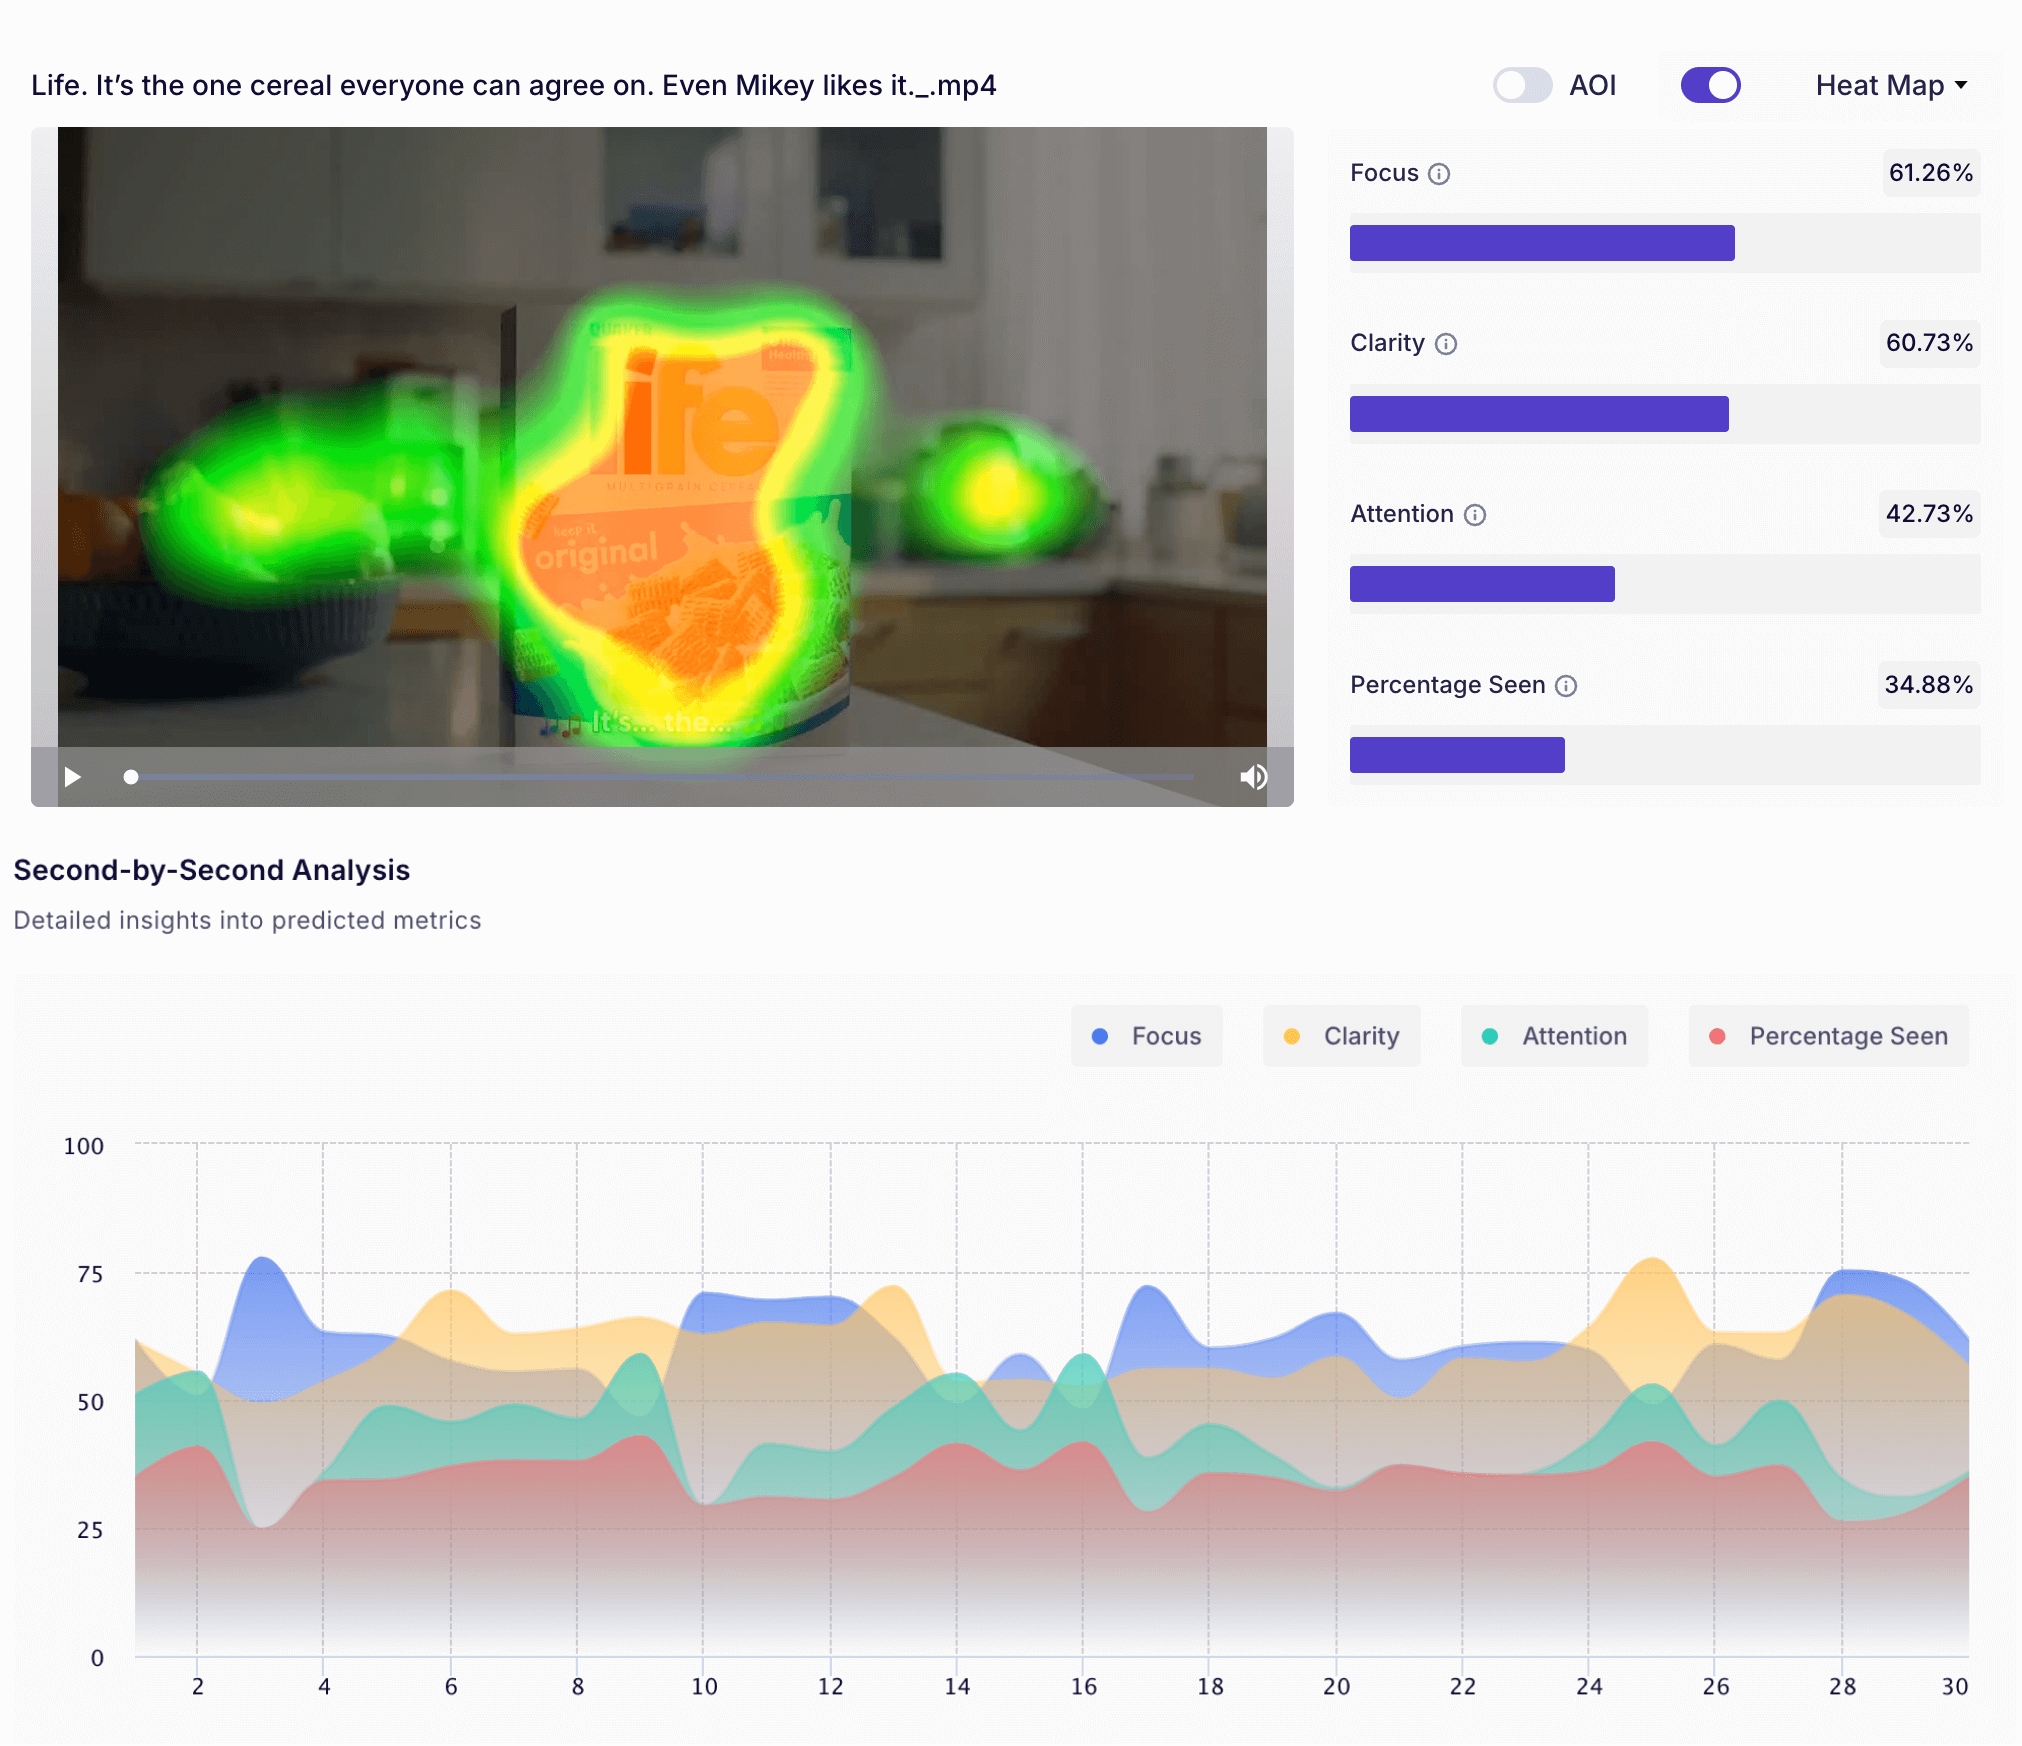Screen dimensions: 2022x1746
Task: Click x-axis label 30 on chart
Action: tap(1955, 1687)
